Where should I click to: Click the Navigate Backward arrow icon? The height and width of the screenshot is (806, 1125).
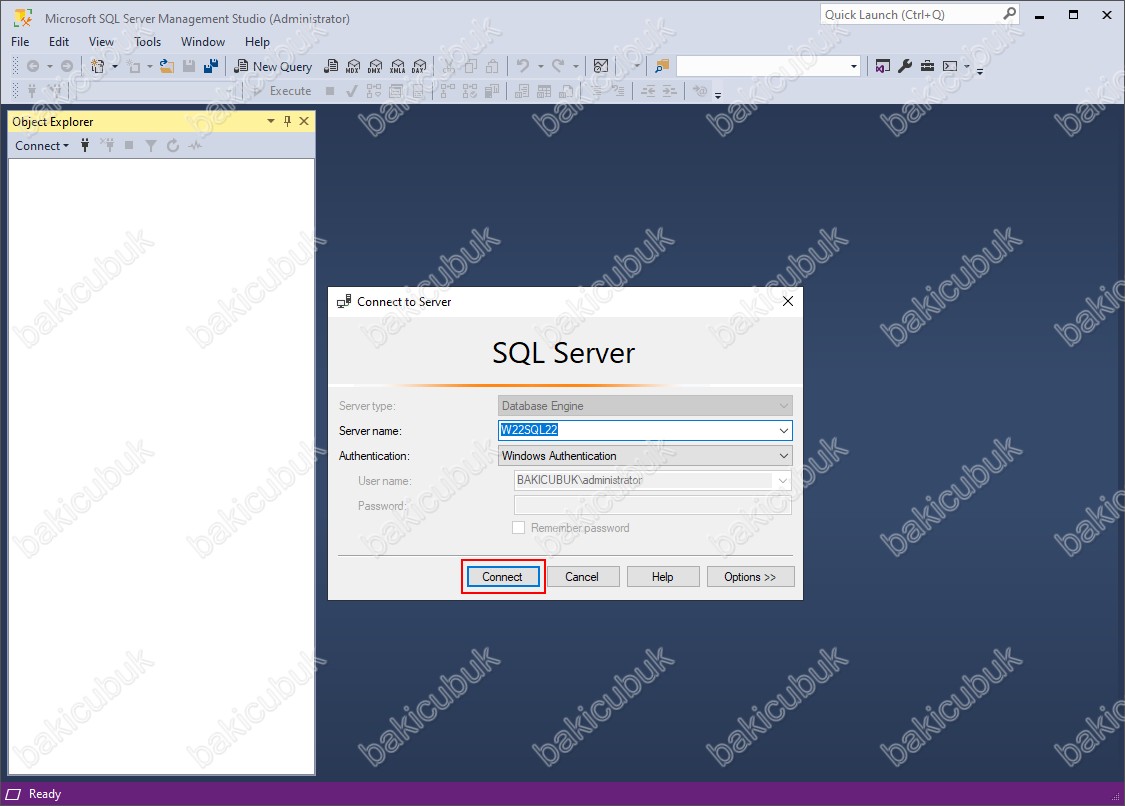click(33, 66)
